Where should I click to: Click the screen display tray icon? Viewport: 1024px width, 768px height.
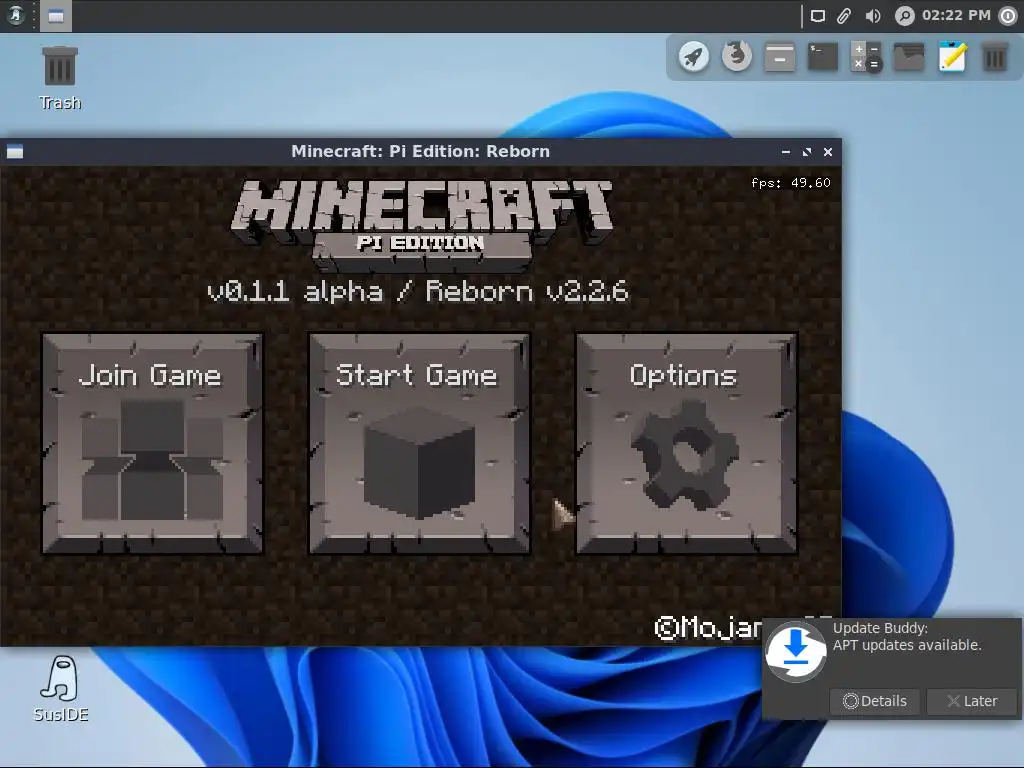click(818, 16)
